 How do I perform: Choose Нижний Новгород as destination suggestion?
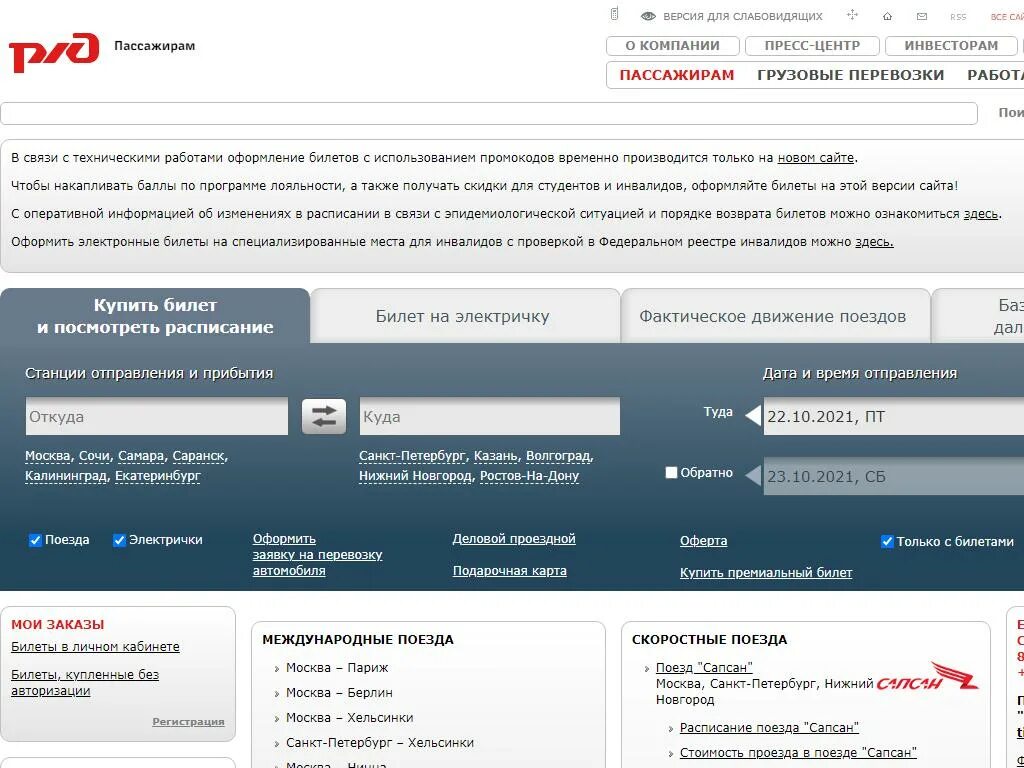pyautogui.click(x=415, y=476)
